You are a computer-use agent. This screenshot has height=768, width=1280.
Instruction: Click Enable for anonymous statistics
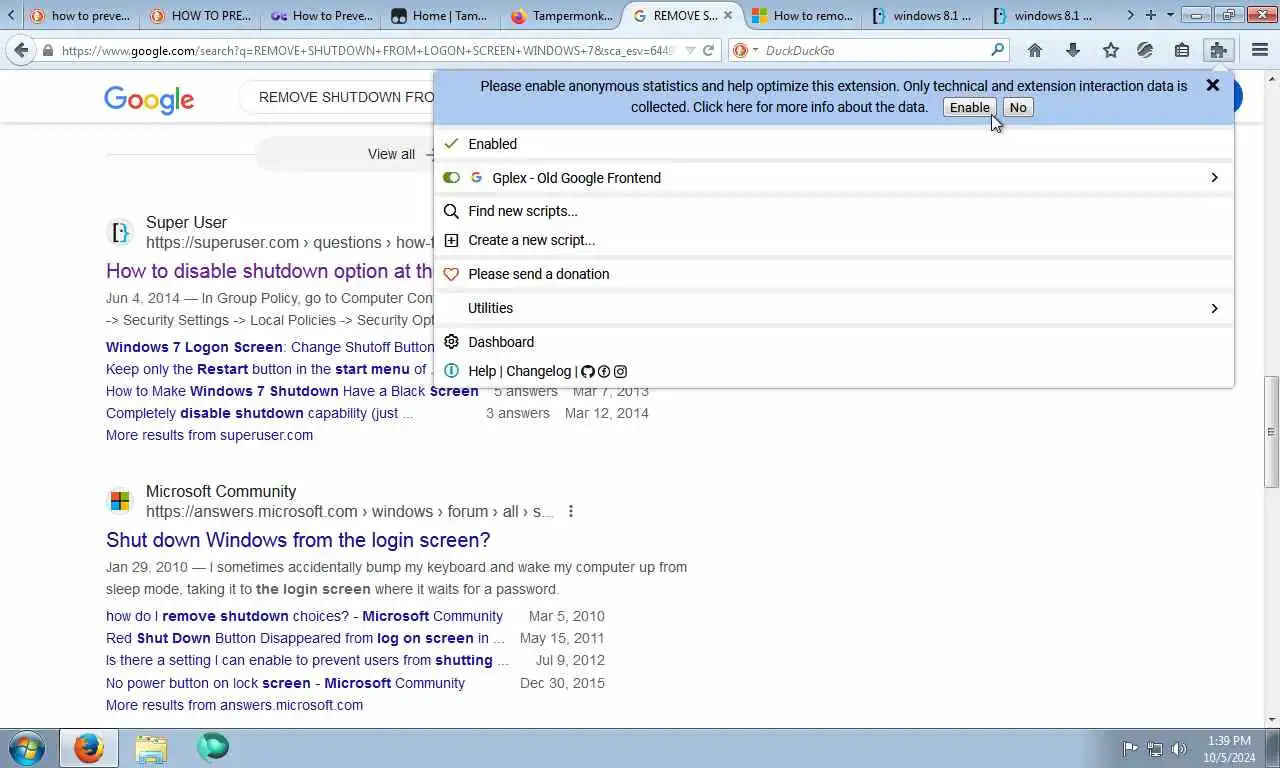[x=969, y=108]
